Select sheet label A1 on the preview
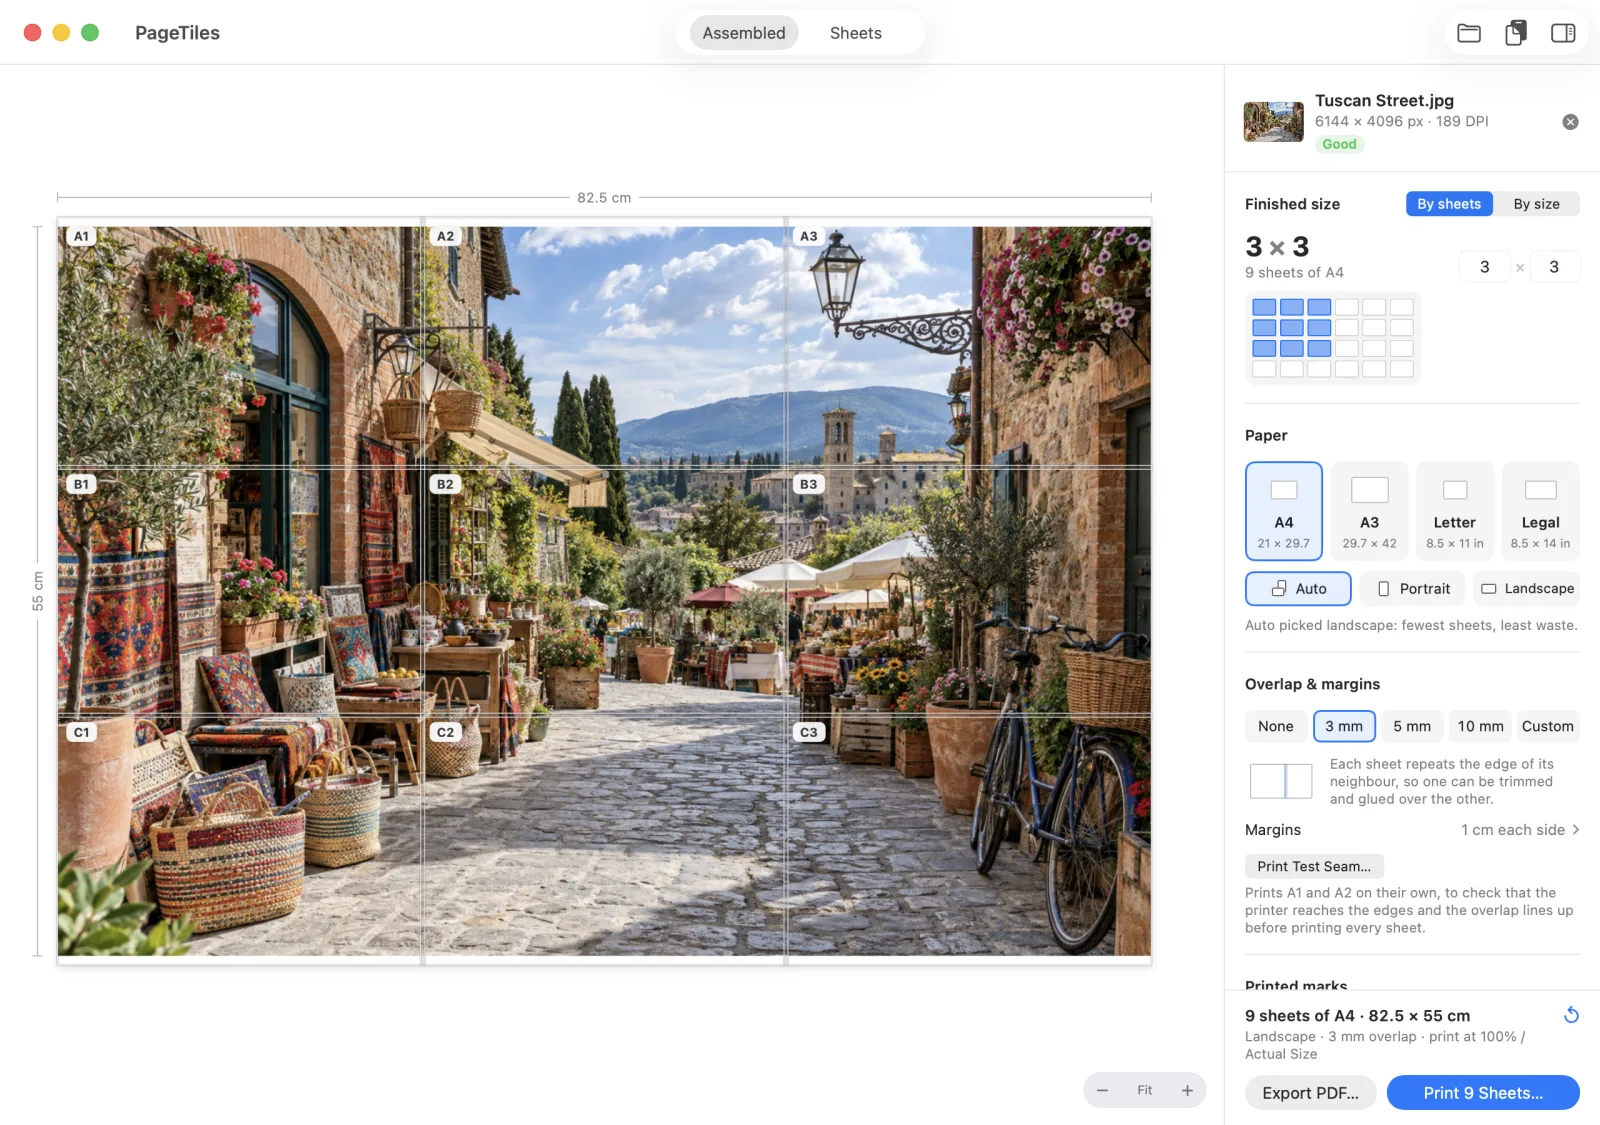Screen dimensions: 1600x1125 82,236
